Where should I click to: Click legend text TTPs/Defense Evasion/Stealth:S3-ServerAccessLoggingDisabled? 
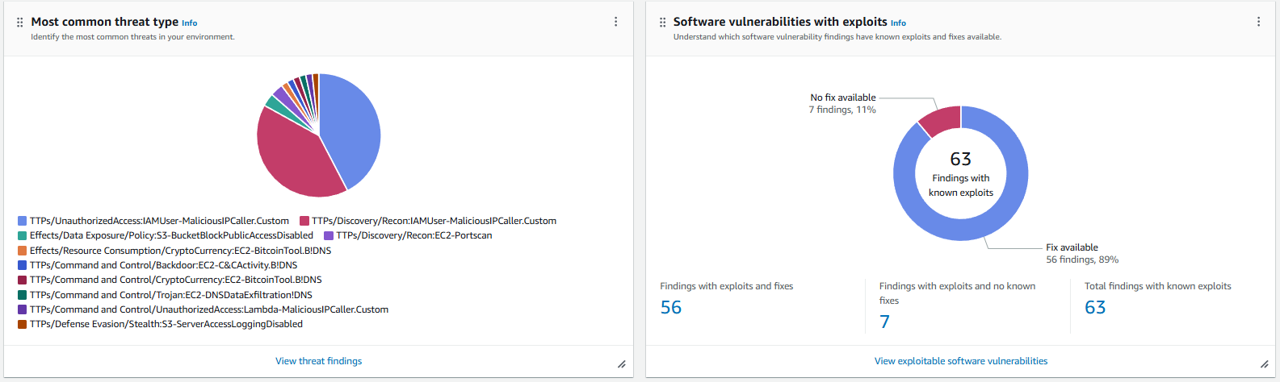pyautogui.click(x=167, y=324)
